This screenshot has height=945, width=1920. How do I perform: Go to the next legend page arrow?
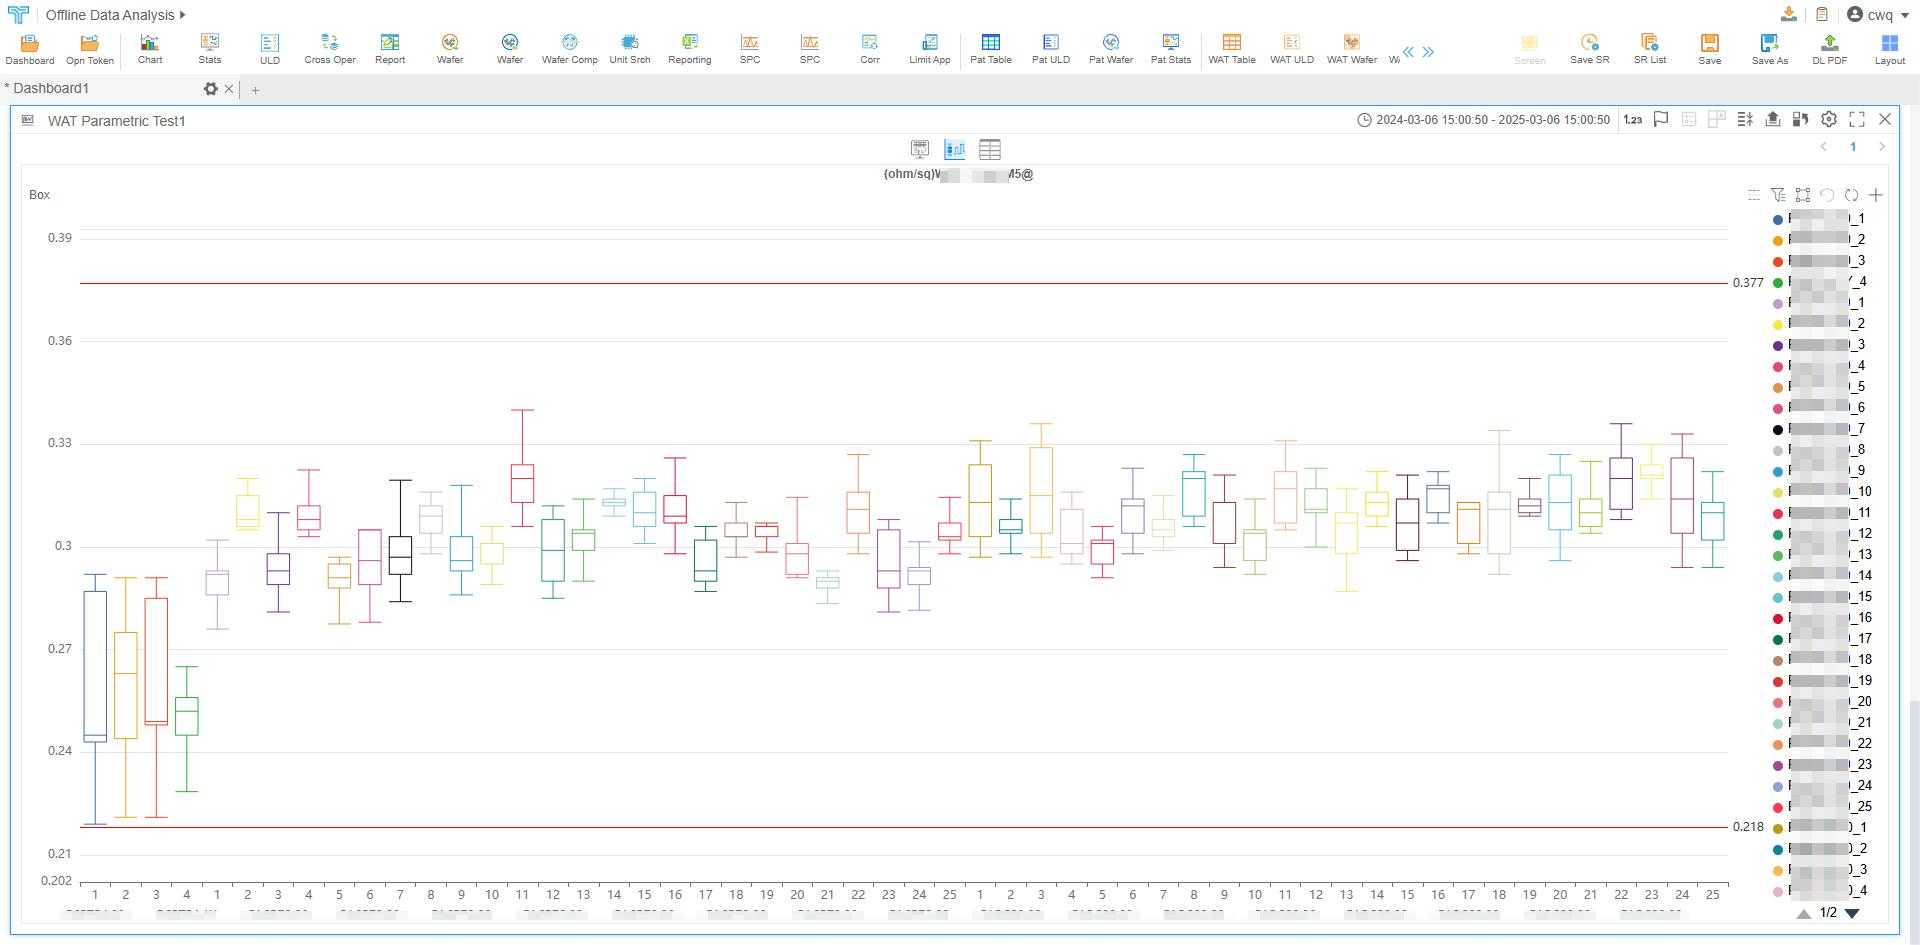1852,913
